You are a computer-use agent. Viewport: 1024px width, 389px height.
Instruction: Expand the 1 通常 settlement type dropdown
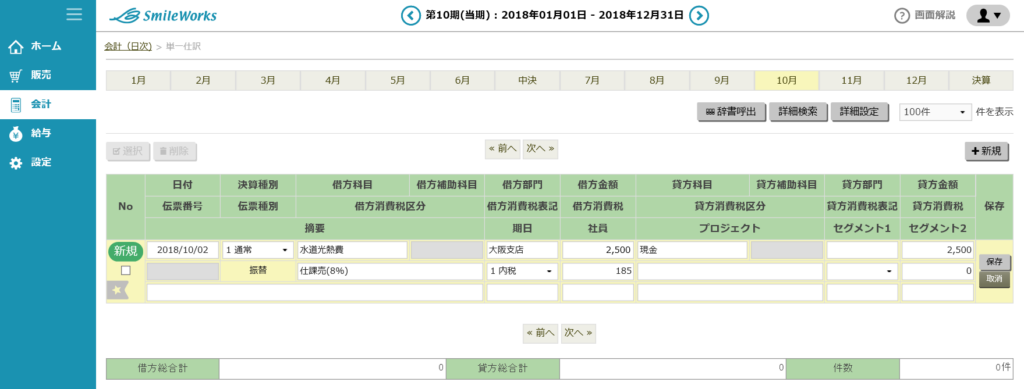click(x=258, y=250)
